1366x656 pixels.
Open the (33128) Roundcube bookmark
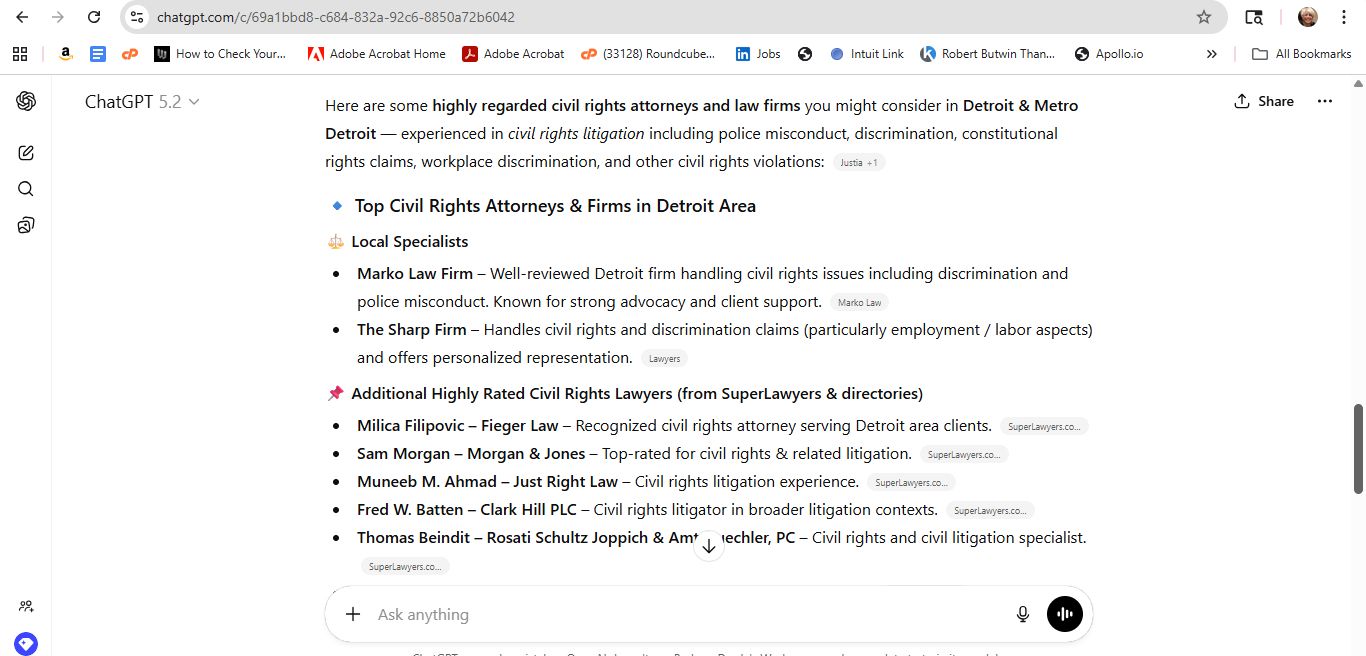coord(648,54)
